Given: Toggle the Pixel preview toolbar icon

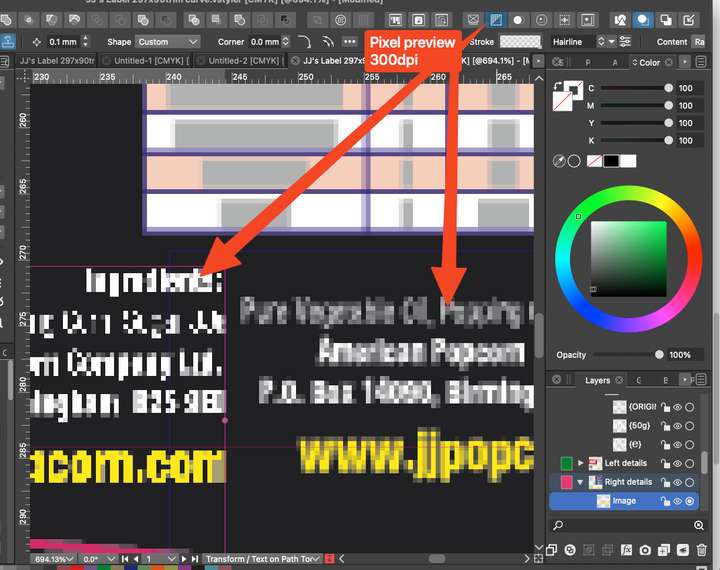Looking at the screenshot, I should pos(496,20).
